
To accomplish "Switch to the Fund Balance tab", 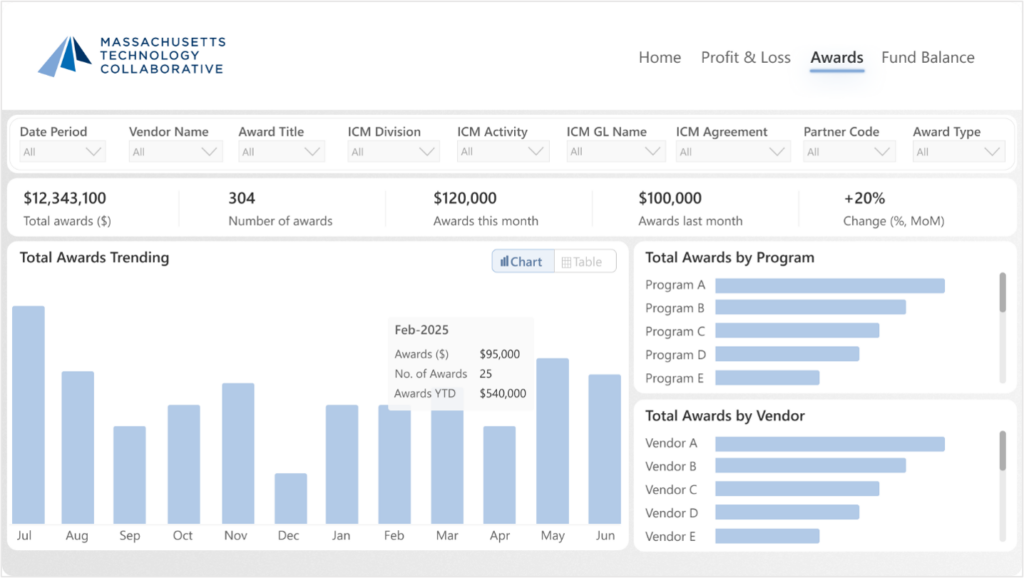I will click(x=927, y=57).
